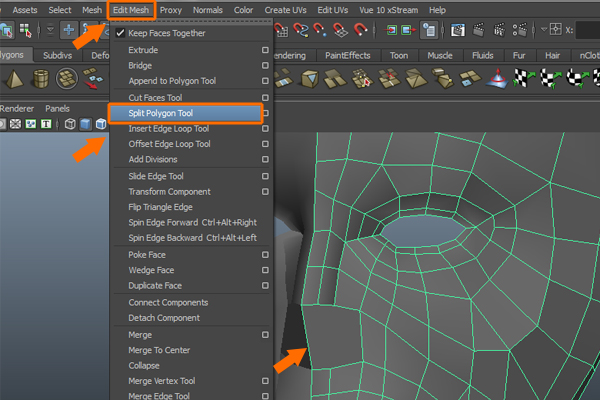Select Merge To Center menu entry

(161, 350)
